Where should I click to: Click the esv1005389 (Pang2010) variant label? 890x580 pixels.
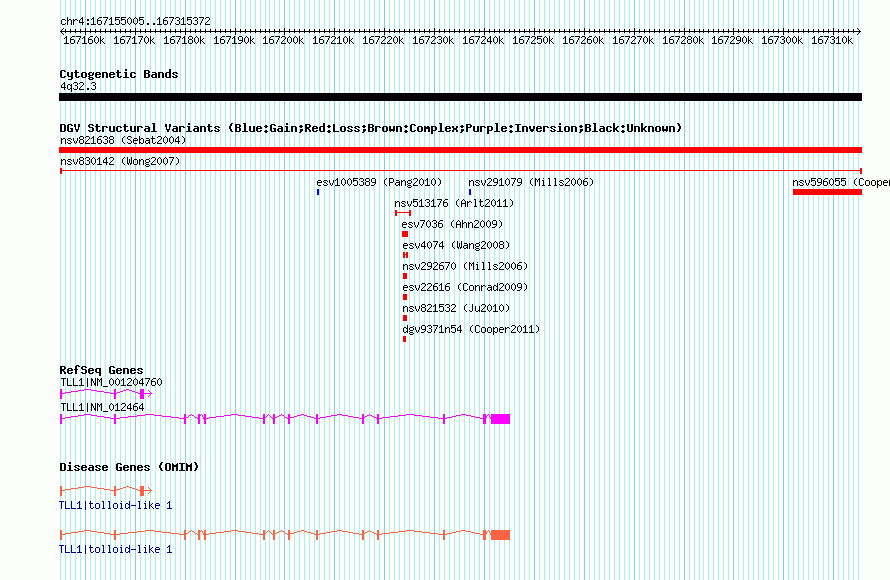tap(379, 182)
